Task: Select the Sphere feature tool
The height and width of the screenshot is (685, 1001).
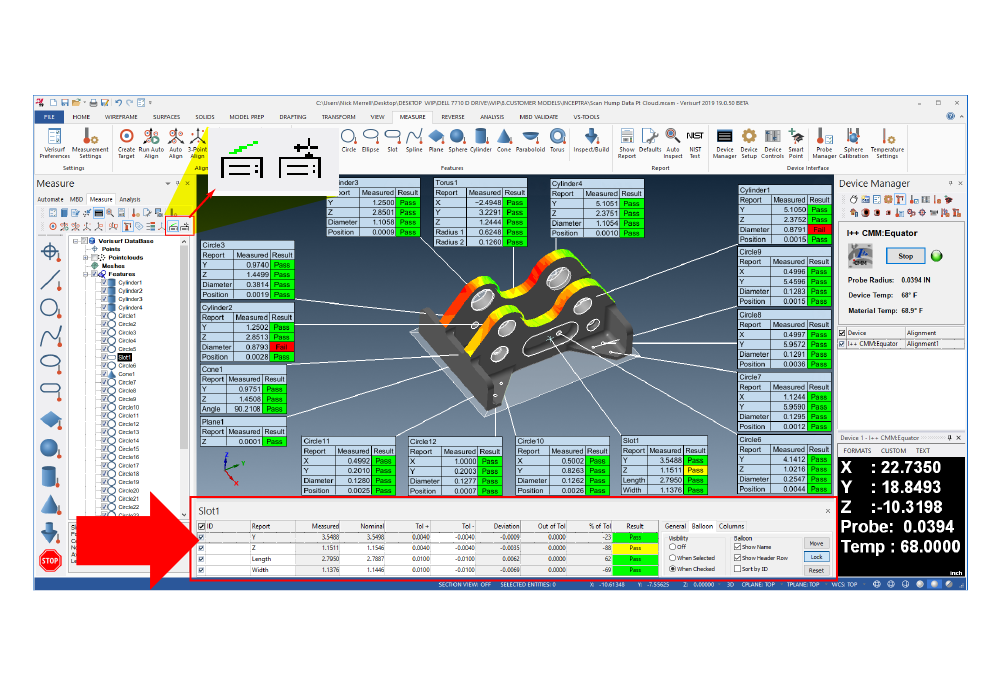Action: 457,140
